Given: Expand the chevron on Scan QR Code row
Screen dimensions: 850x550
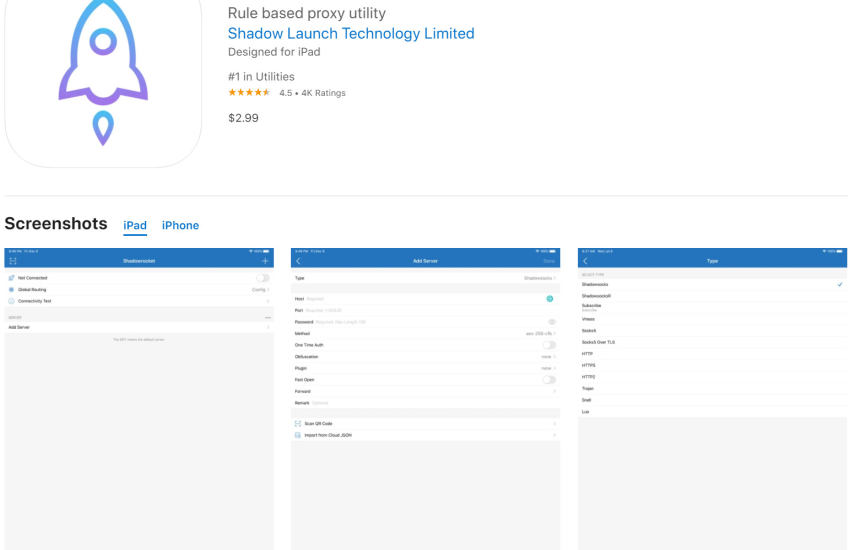Looking at the screenshot, I should click(554, 424).
